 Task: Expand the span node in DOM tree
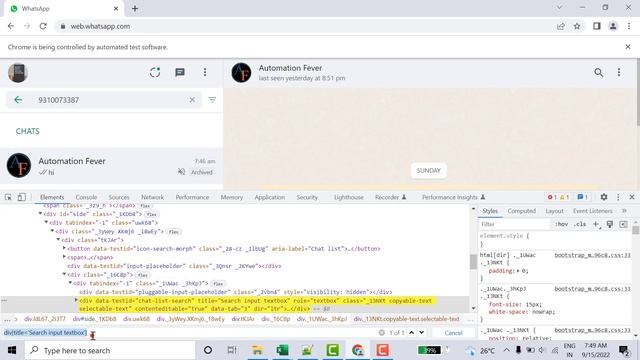tap(64, 257)
